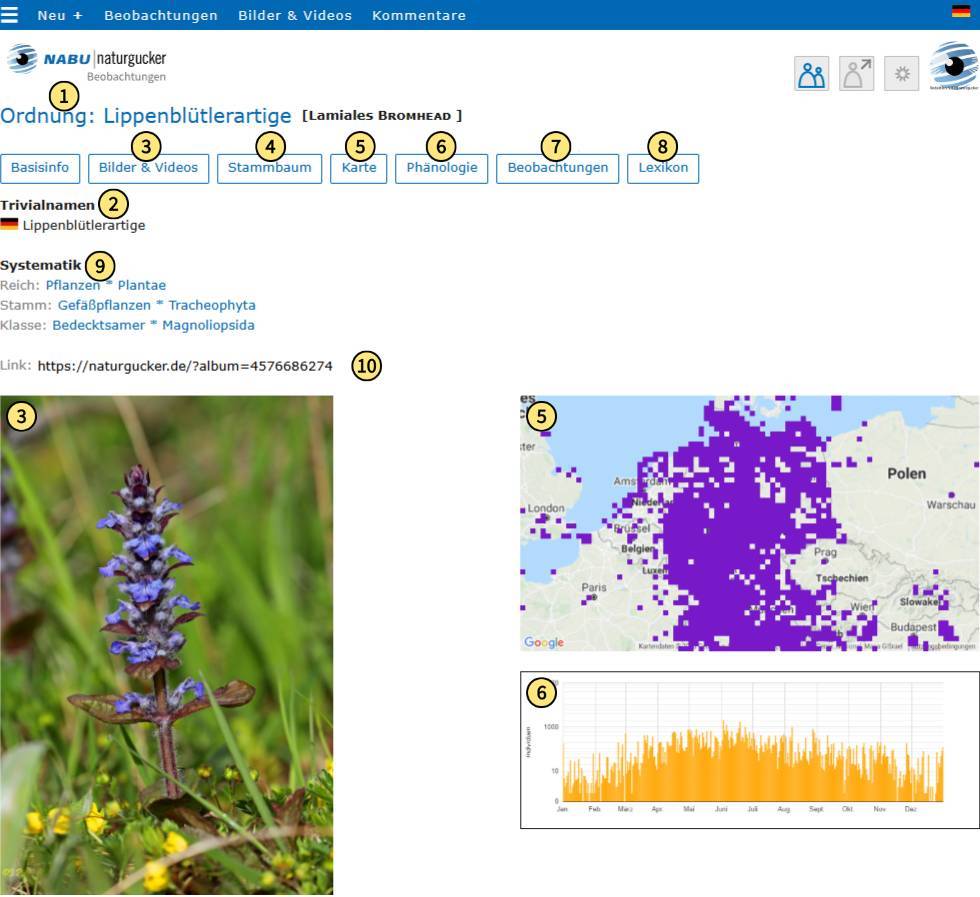Follow the Plantae link
980x897 pixels.
(x=142, y=285)
